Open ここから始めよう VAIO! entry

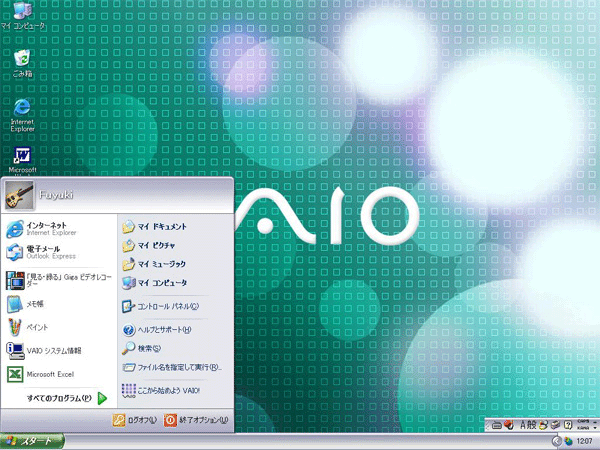tap(161, 391)
